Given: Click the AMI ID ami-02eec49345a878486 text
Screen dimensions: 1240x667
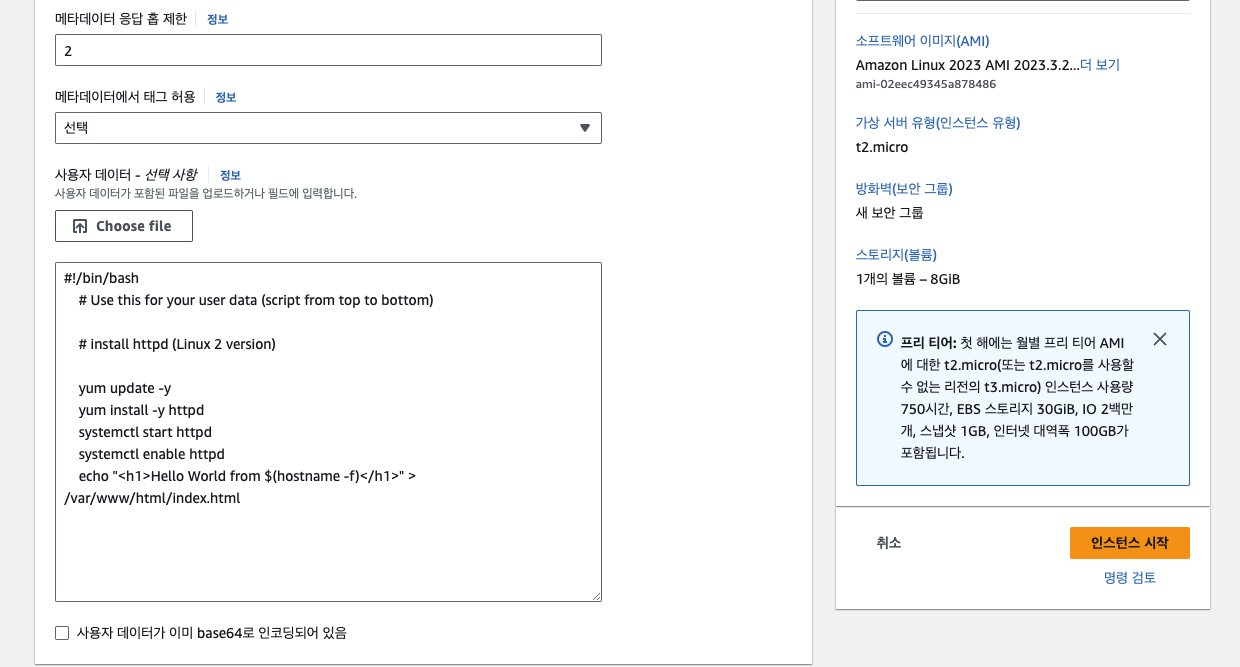Looking at the screenshot, I should coord(925,84).
